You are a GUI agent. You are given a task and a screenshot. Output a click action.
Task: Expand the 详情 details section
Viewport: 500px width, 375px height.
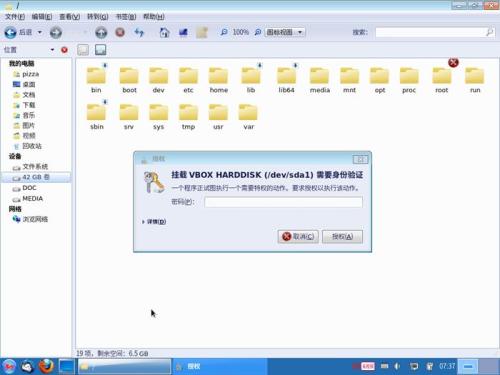pyautogui.click(x=154, y=222)
